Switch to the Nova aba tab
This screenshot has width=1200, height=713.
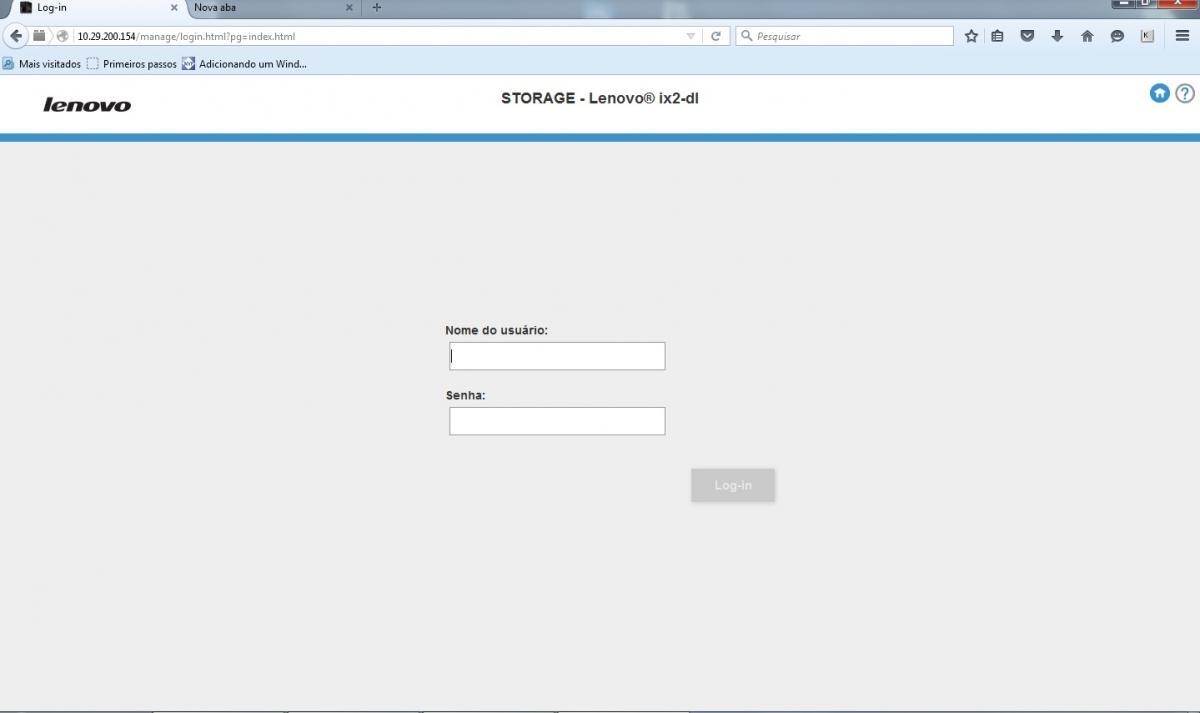pos(270,7)
